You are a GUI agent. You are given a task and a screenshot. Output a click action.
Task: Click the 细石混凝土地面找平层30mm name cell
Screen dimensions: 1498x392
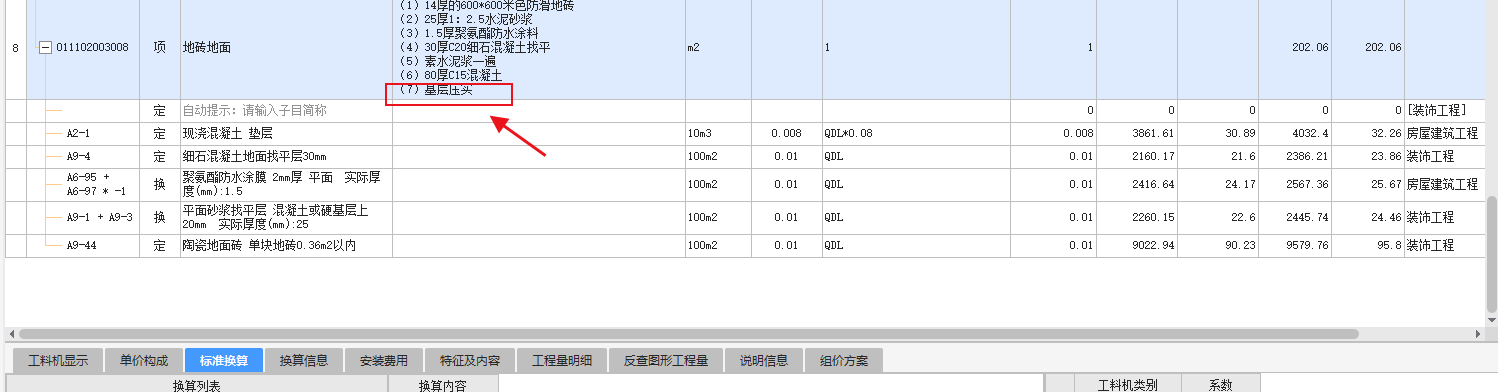[x=286, y=157]
